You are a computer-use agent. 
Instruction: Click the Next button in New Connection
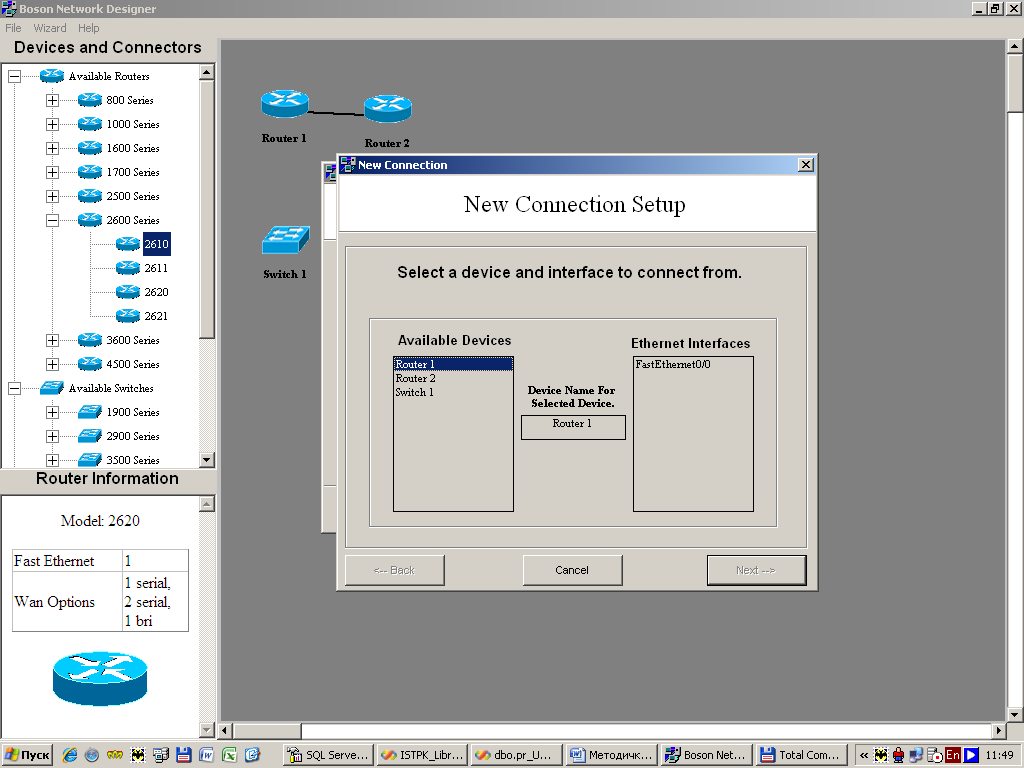[x=756, y=570]
